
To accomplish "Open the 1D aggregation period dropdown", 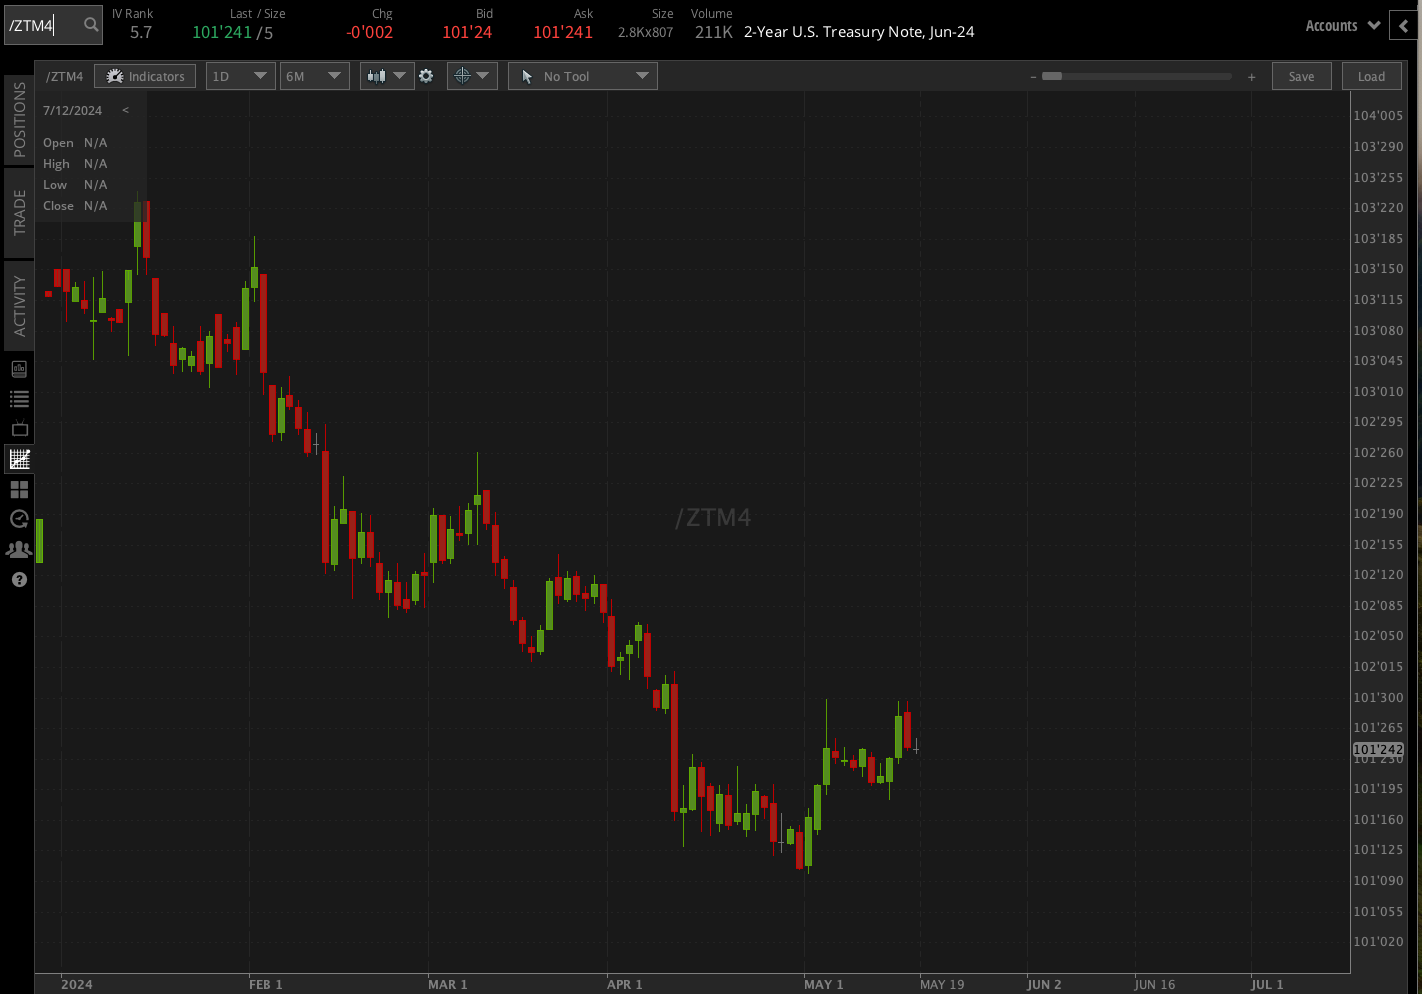I will 241,76.
